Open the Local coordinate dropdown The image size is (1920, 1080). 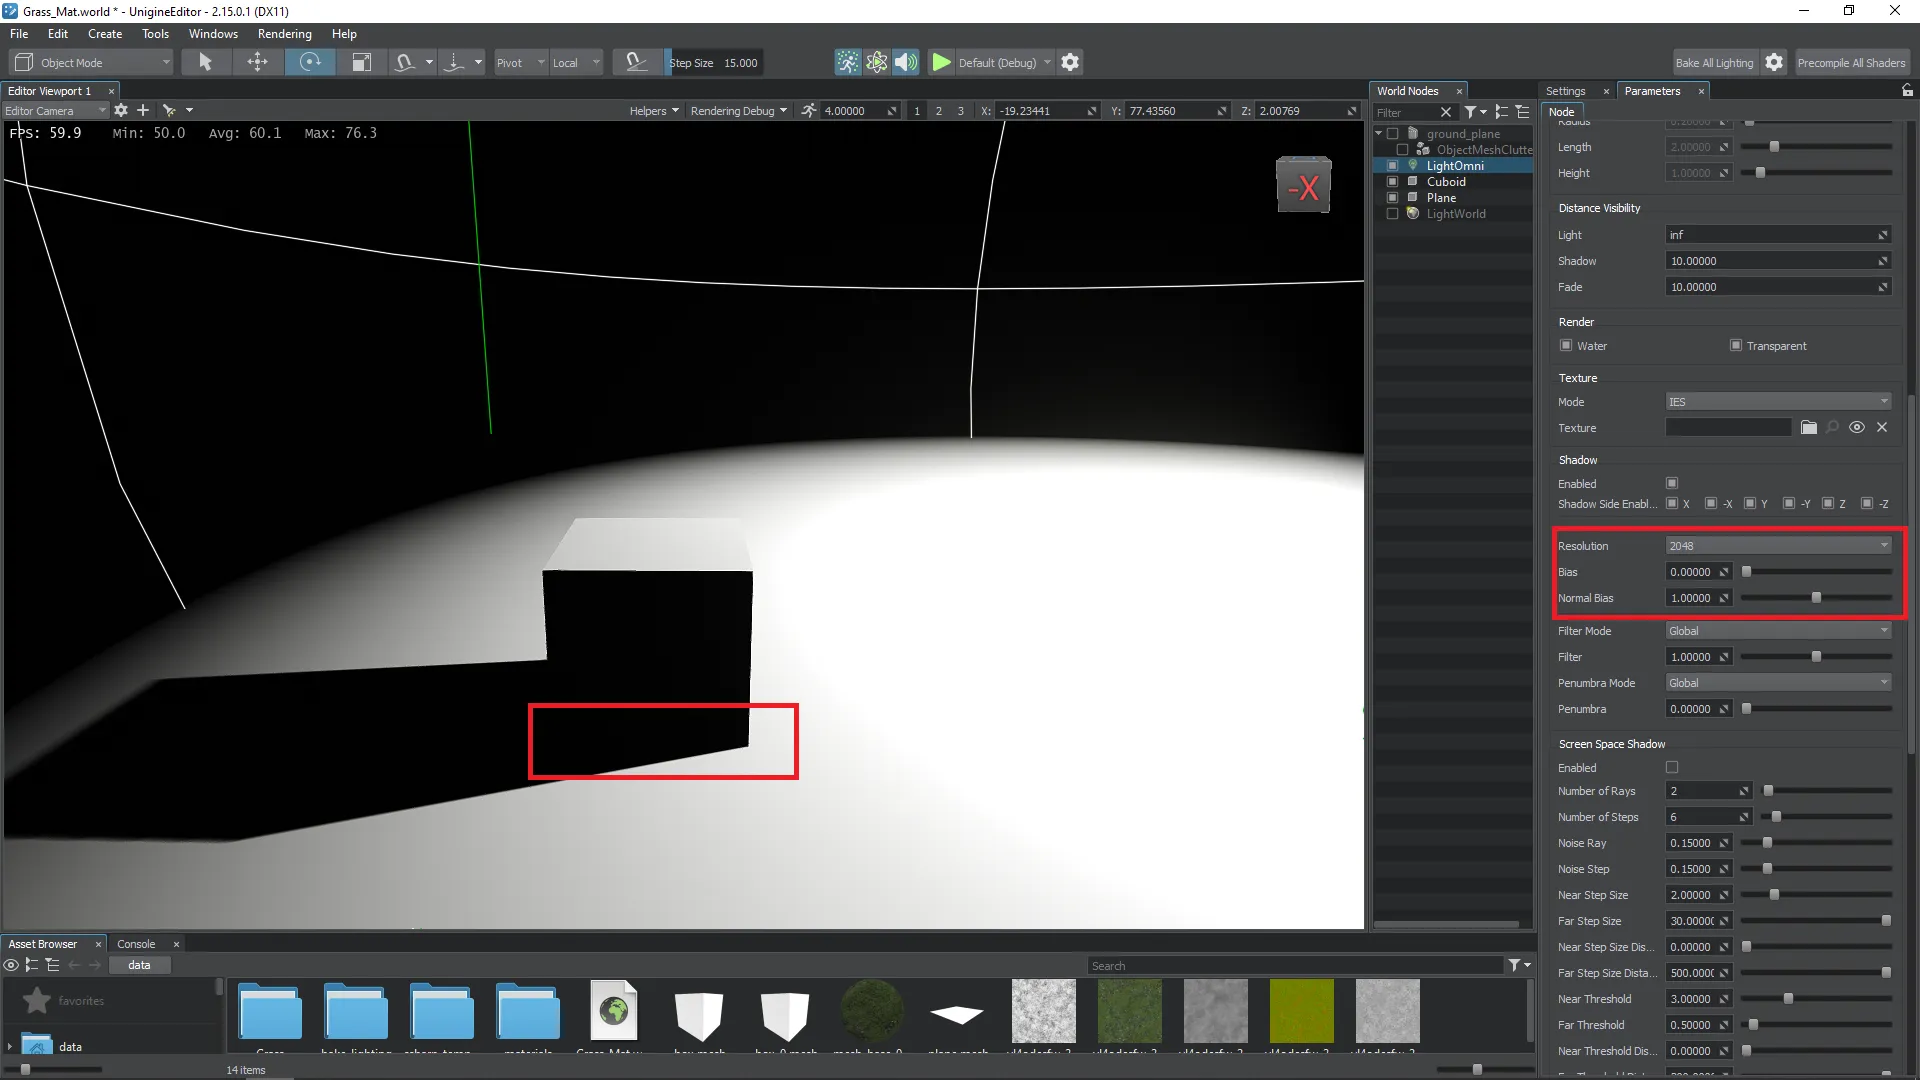576,62
